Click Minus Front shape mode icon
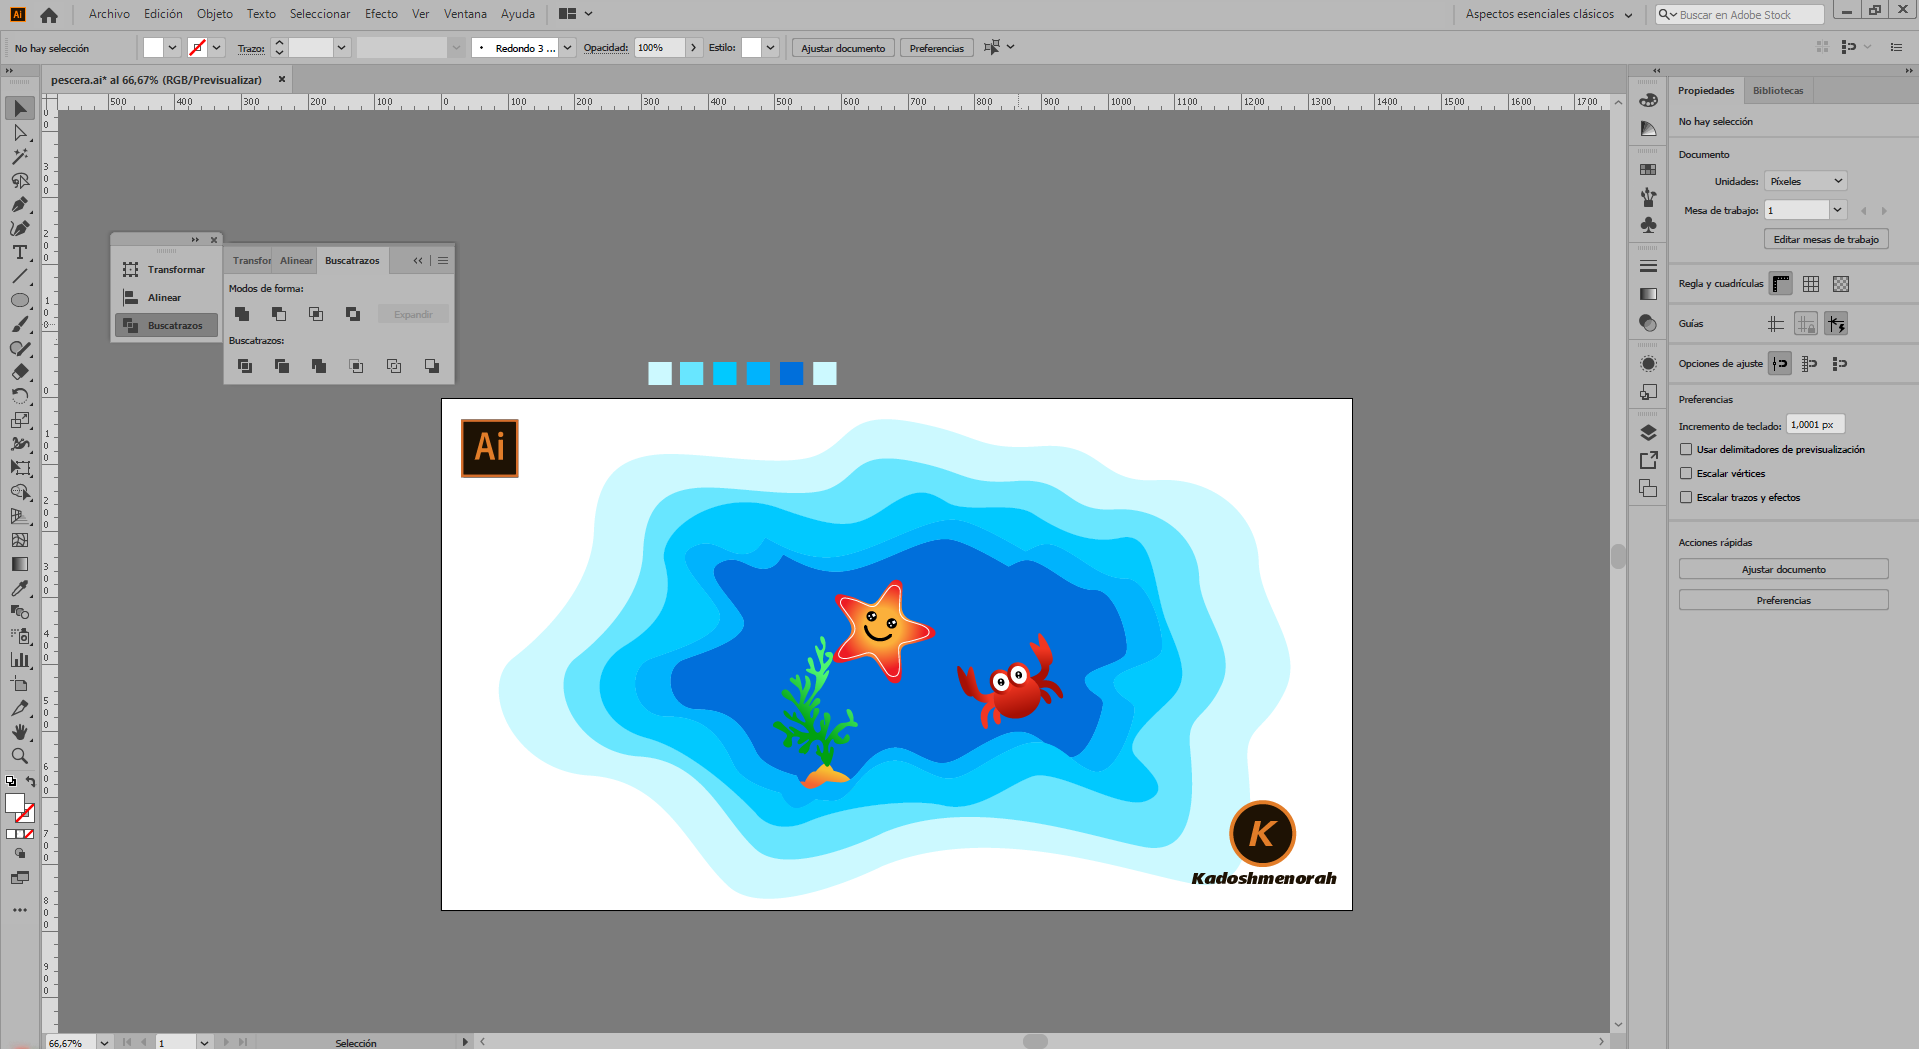1919x1049 pixels. (279, 314)
